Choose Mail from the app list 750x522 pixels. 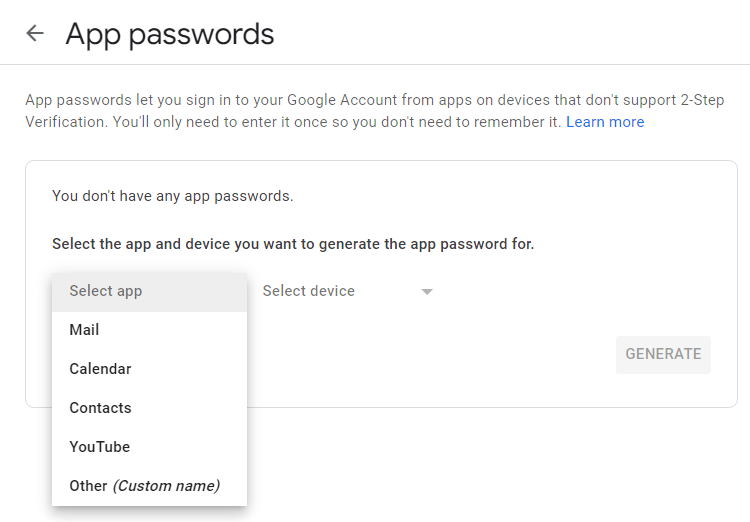(x=149, y=330)
